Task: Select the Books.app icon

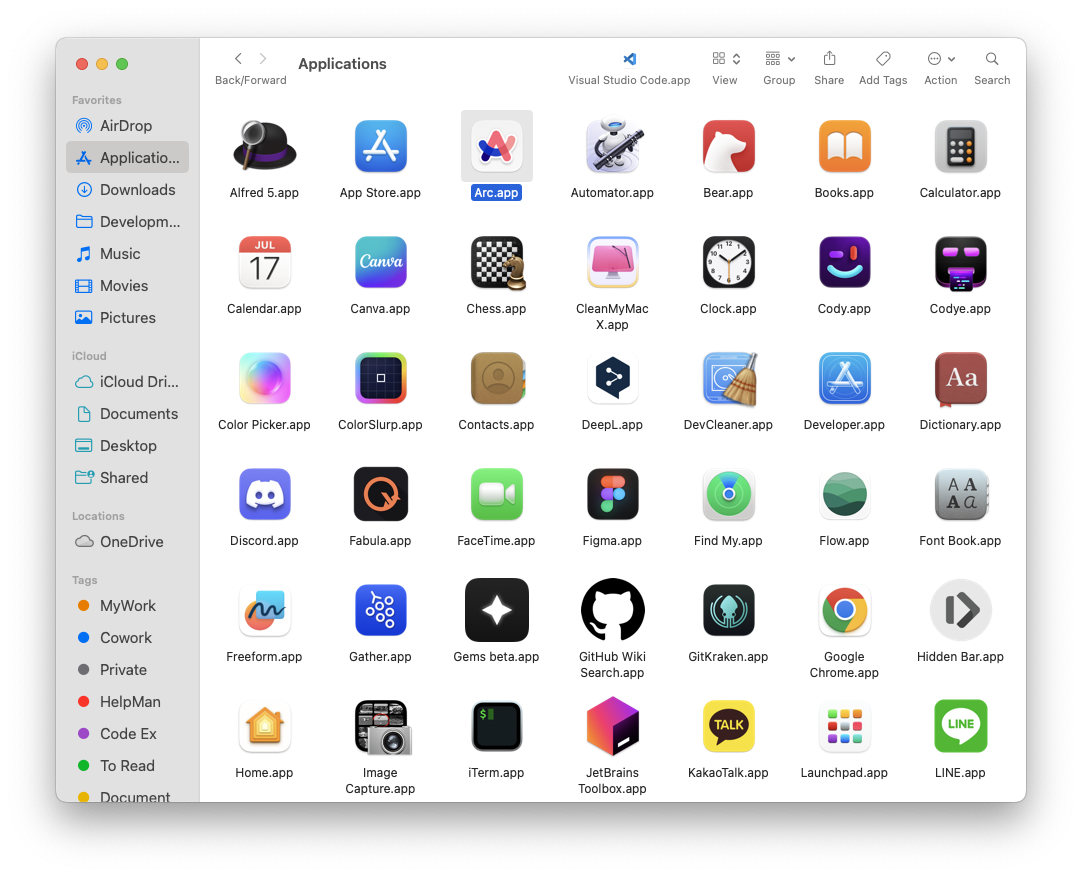Action: point(844,146)
